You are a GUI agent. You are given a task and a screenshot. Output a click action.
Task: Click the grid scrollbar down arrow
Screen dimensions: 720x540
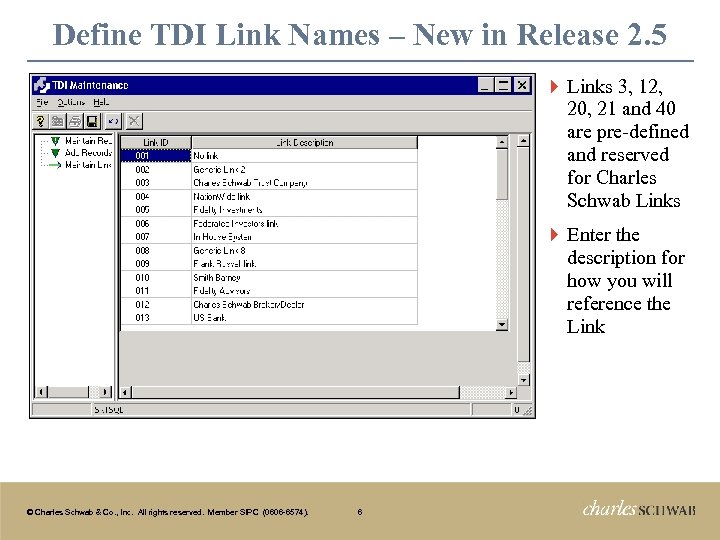(x=502, y=325)
